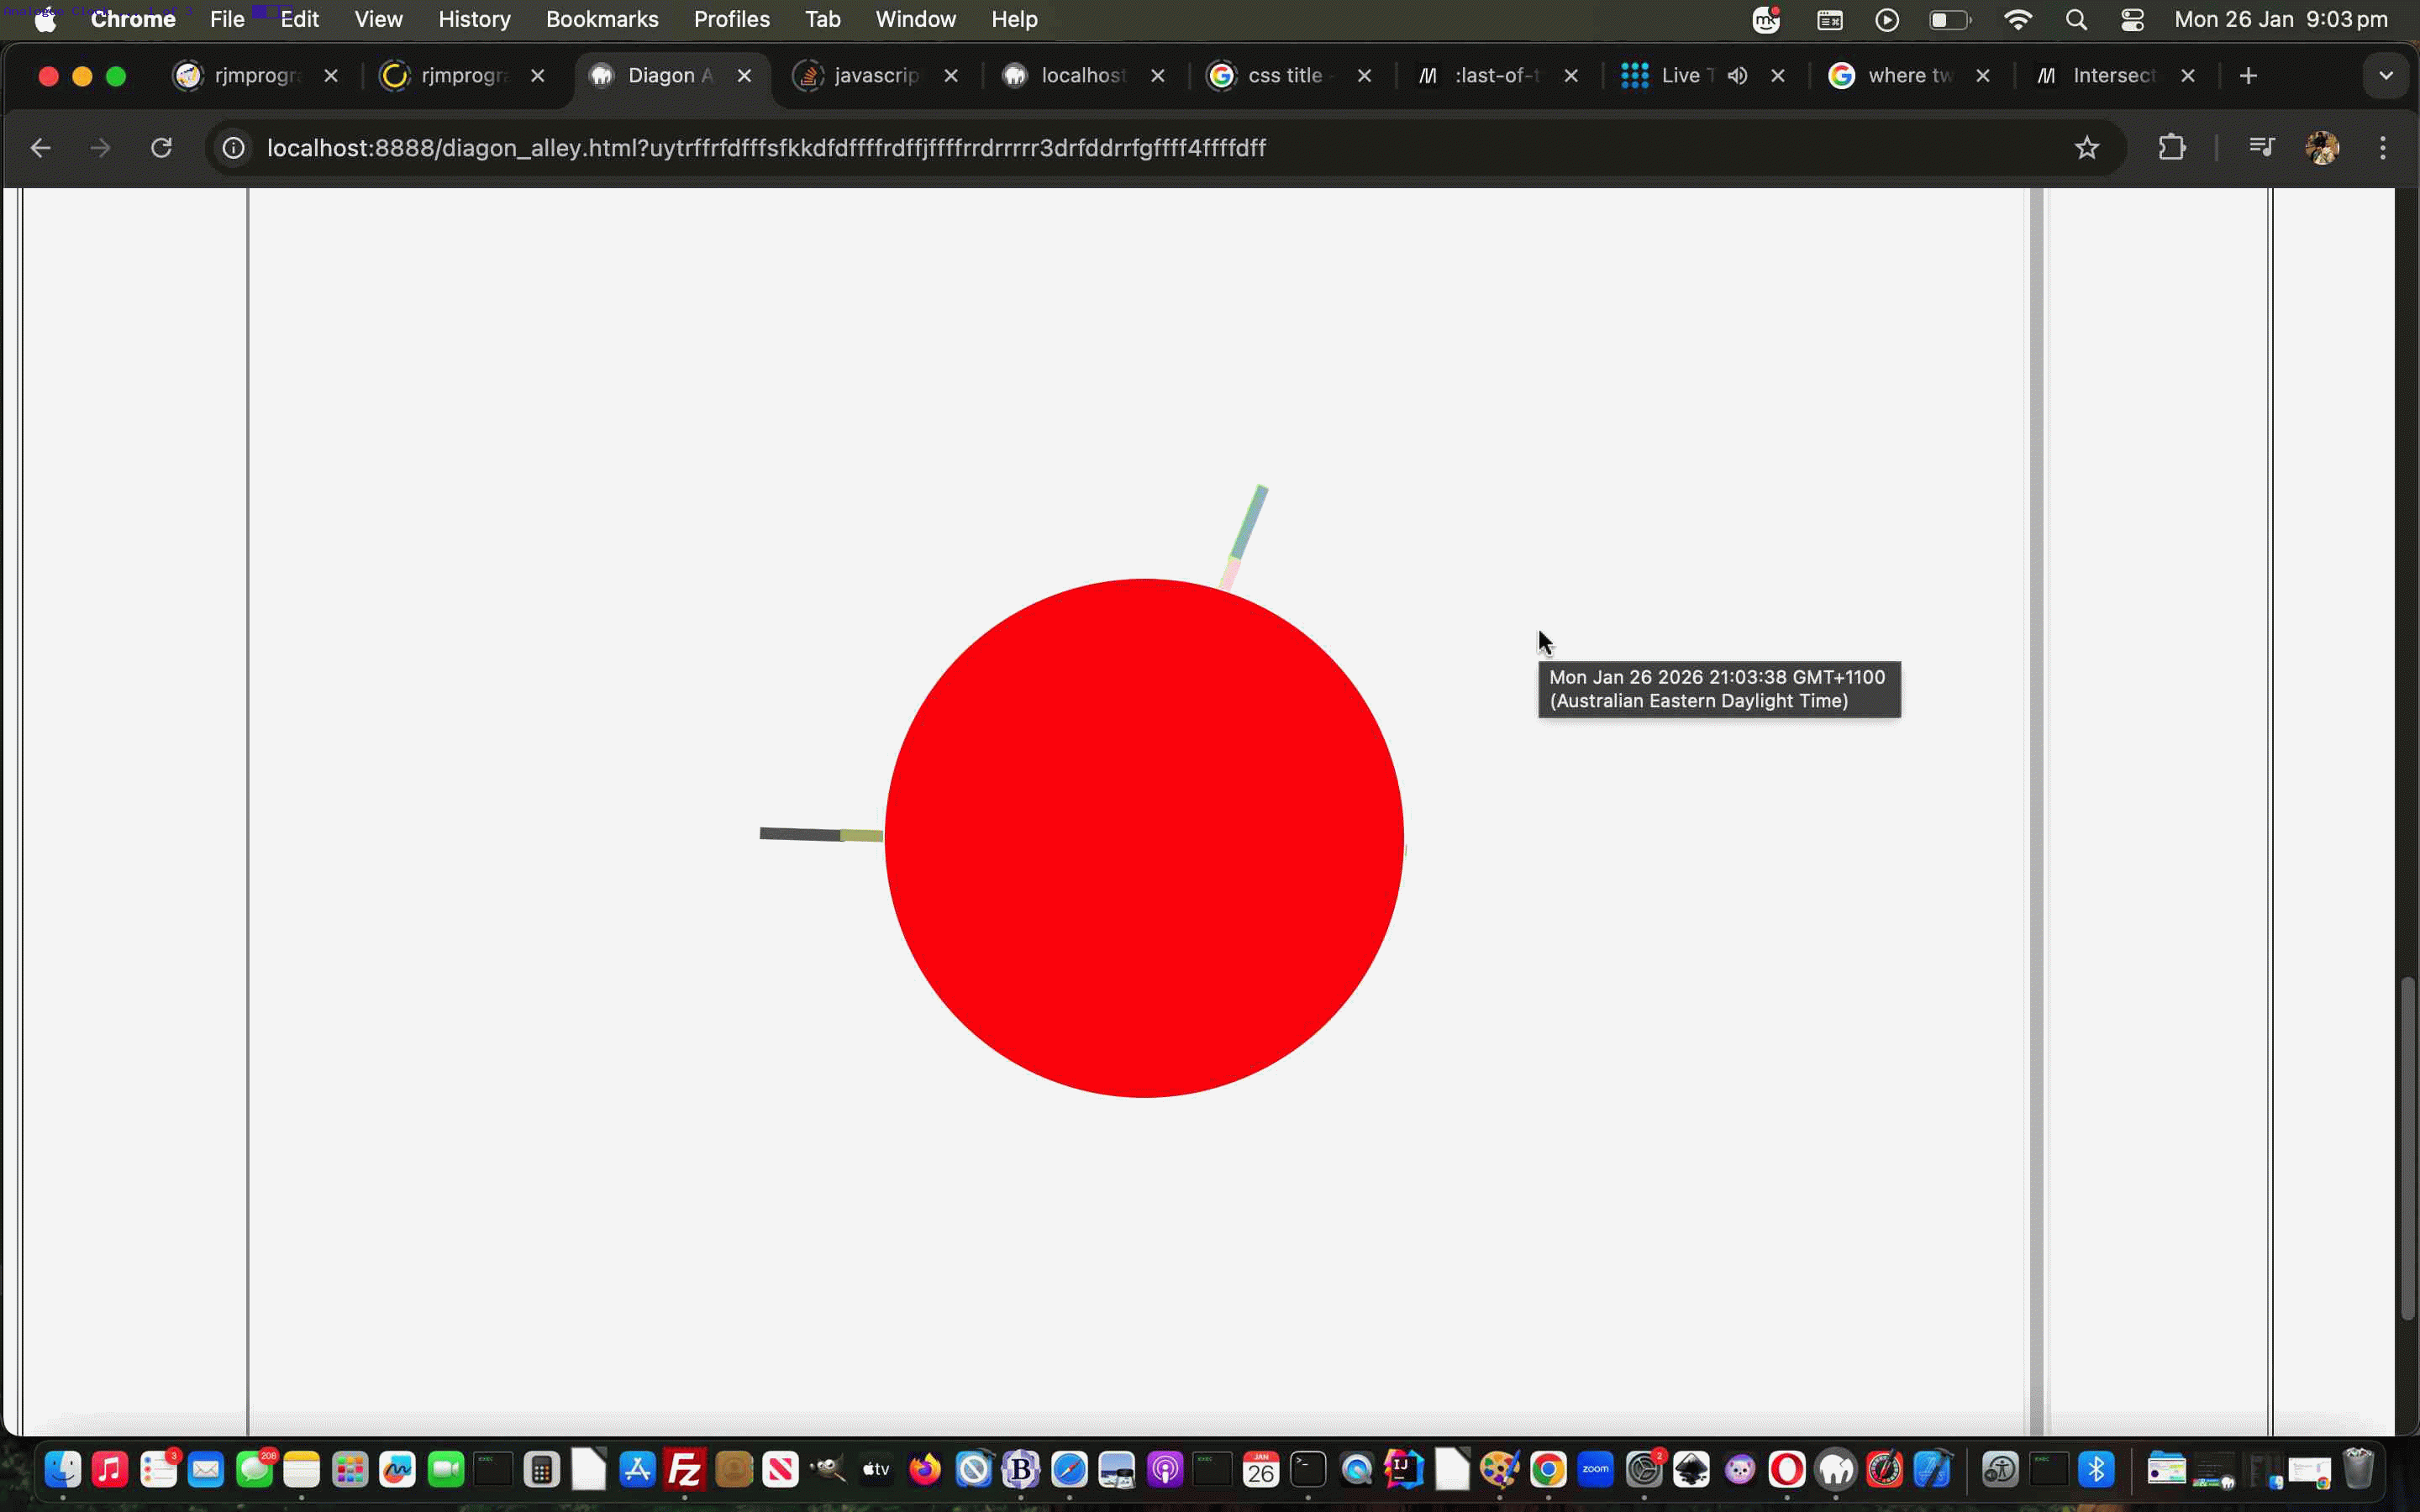Bookmark this page with star icon
Viewport: 2420px width, 1512px height.
tap(2086, 148)
